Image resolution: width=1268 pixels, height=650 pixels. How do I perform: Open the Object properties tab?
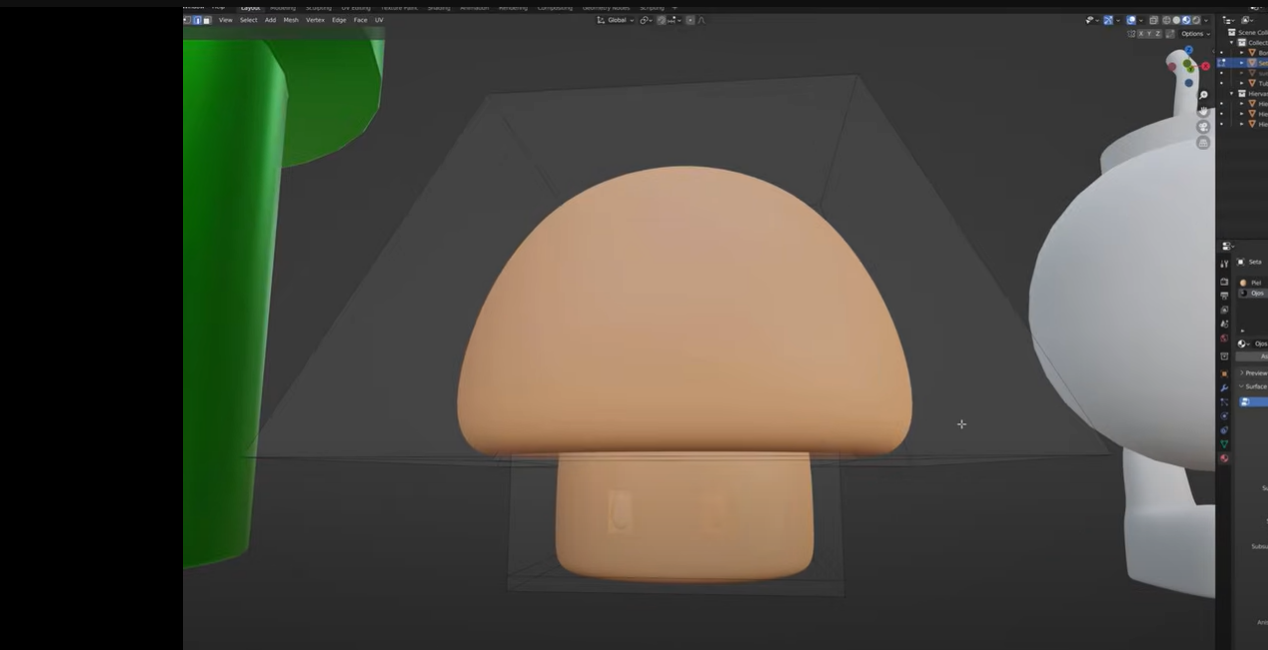pos(1224,373)
